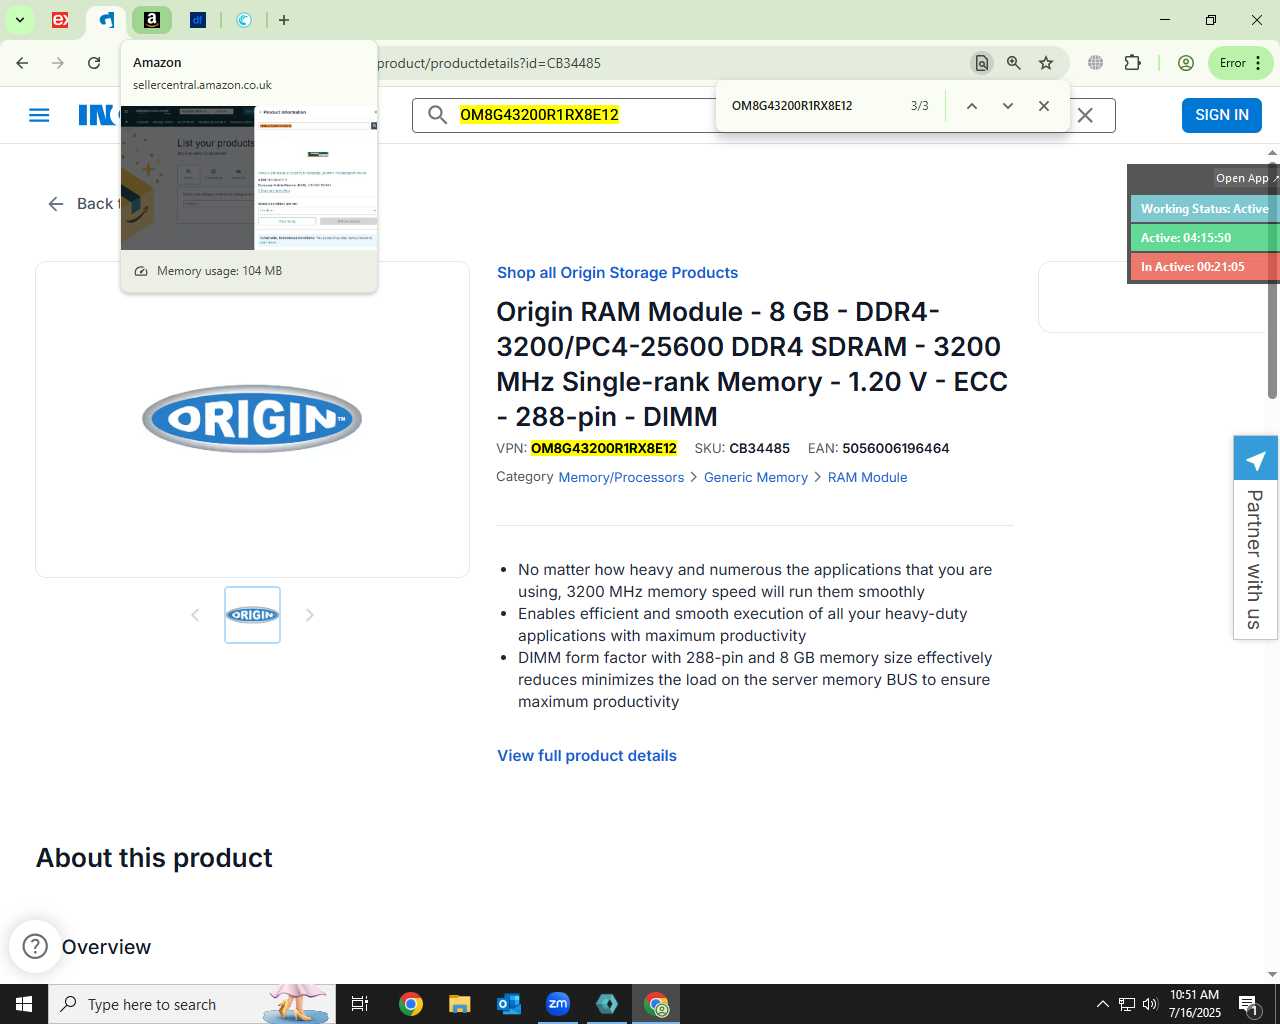The width and height of the screenshot is (1280, 1024).
Task: Open the zoom magnifier icon in address bar
Action: (x=1014, y=63)
